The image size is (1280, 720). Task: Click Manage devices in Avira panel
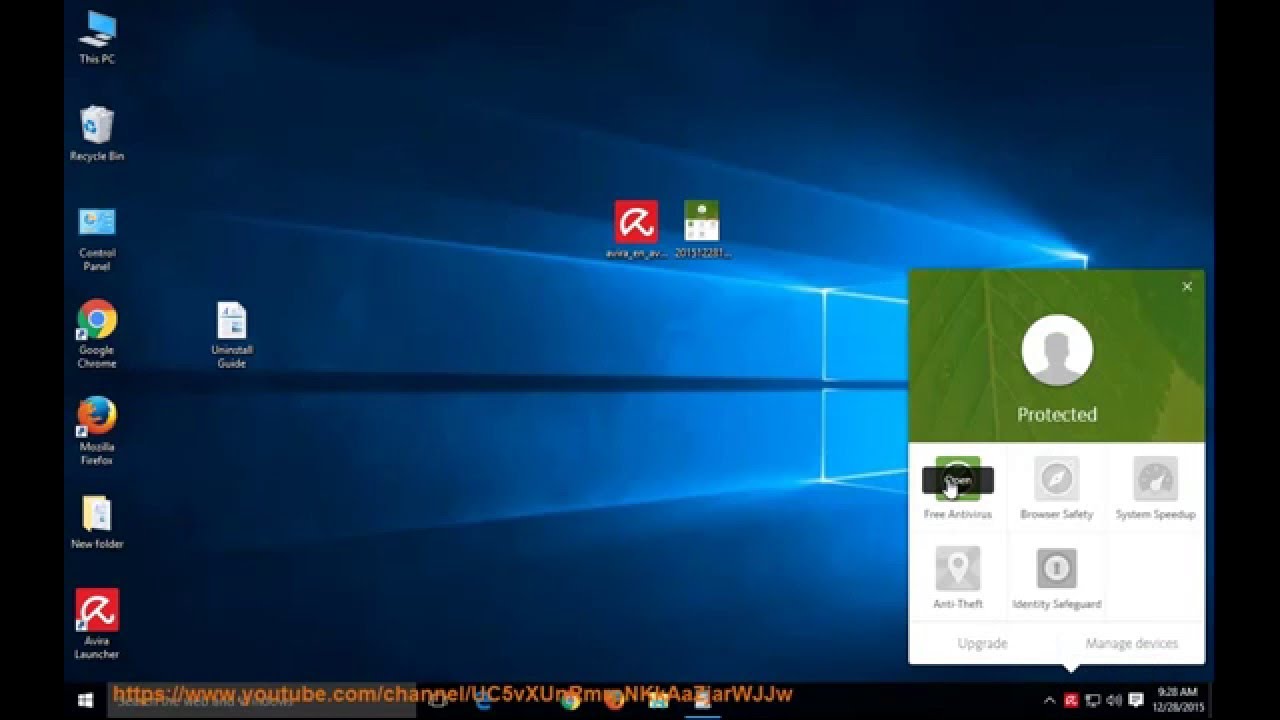(x=1132, y=643)
